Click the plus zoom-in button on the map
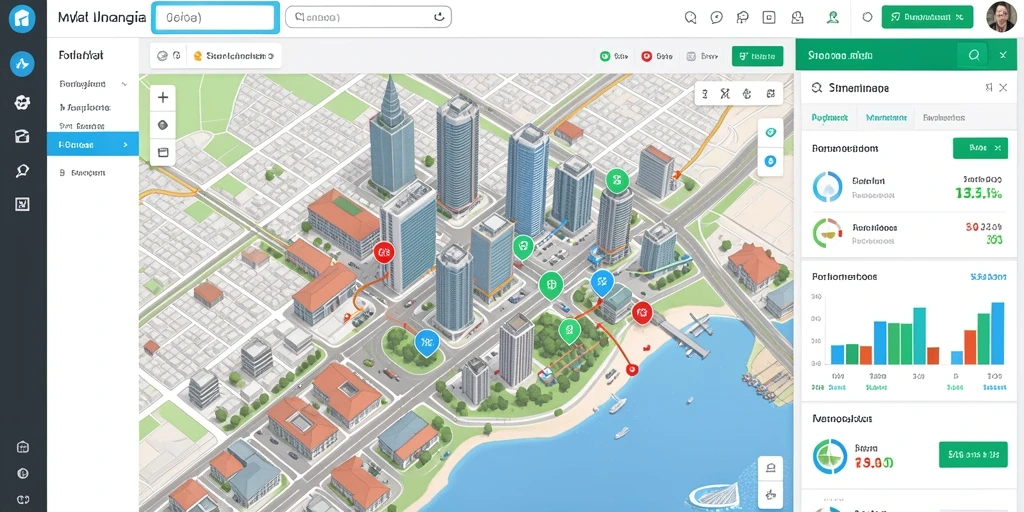Viewport: 1024px width, 512px height. point(163,98)
